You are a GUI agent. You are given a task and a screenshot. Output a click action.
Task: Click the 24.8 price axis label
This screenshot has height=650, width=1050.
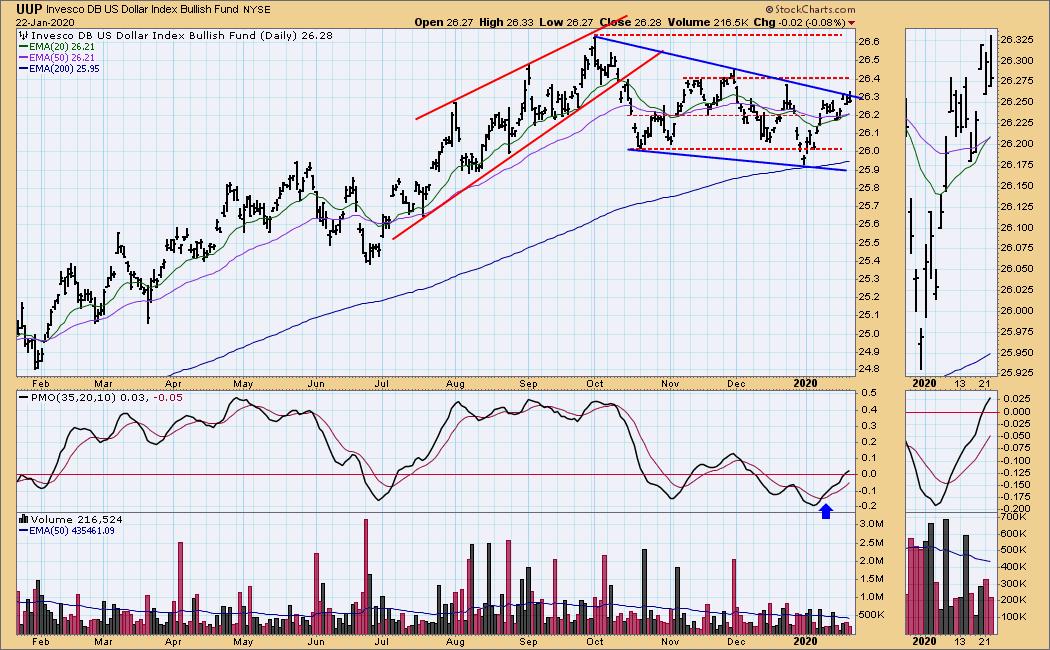coord(869,370)
